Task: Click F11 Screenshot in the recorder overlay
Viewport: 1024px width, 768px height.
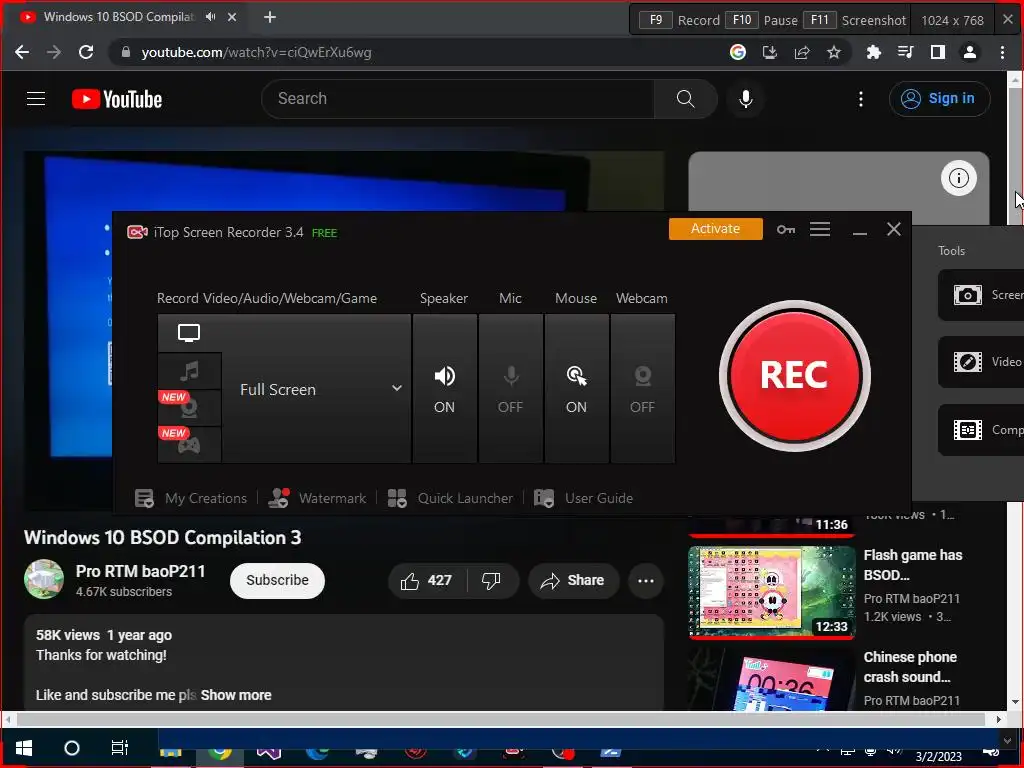Action: coord(855,20)
